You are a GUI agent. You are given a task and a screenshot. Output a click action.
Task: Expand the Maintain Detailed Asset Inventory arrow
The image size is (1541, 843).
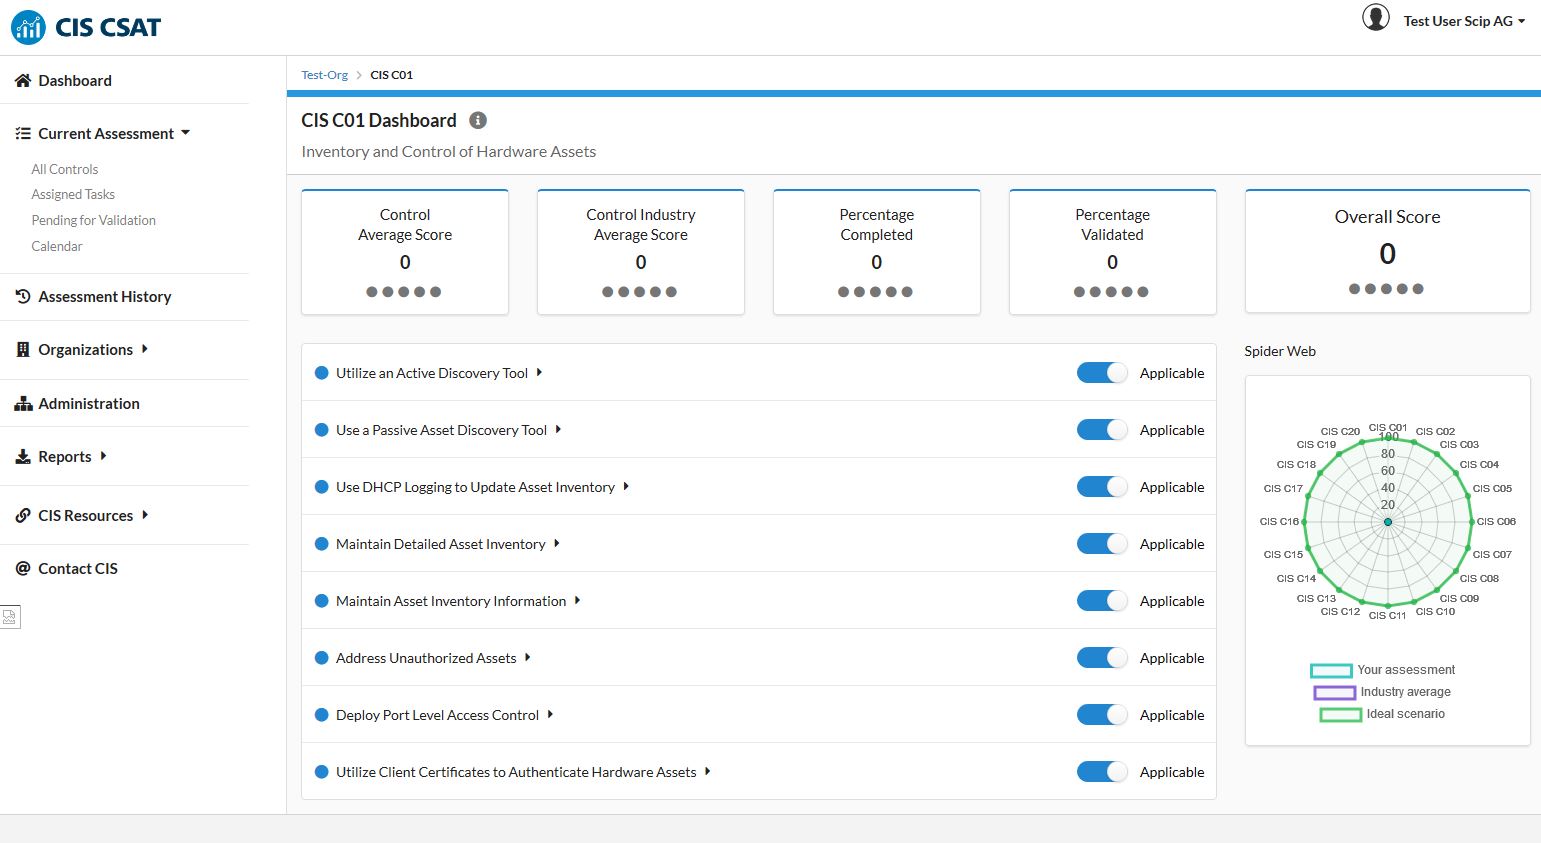pyautogui.click(x=557, y=544)
